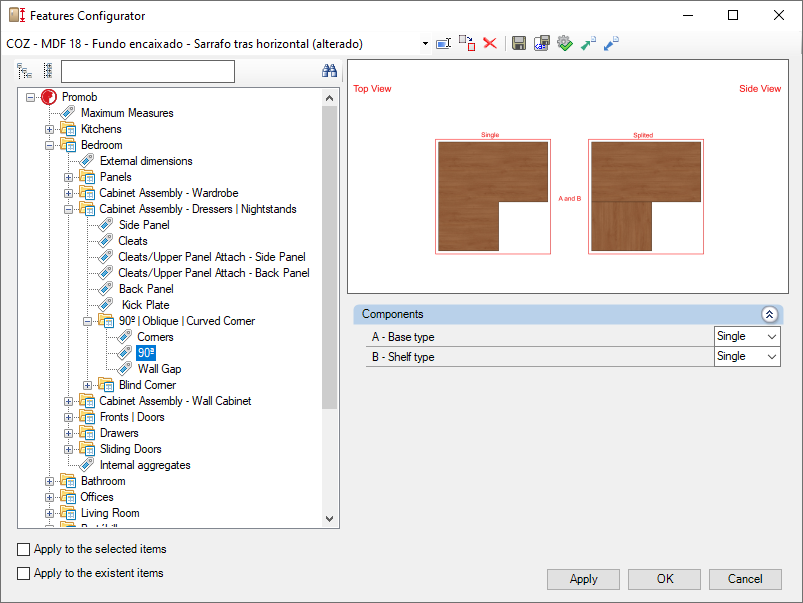Collapse the 90º Oblique Curved Corner node
The height and width of the screenshot is (603, 803).
pos(87,321)
